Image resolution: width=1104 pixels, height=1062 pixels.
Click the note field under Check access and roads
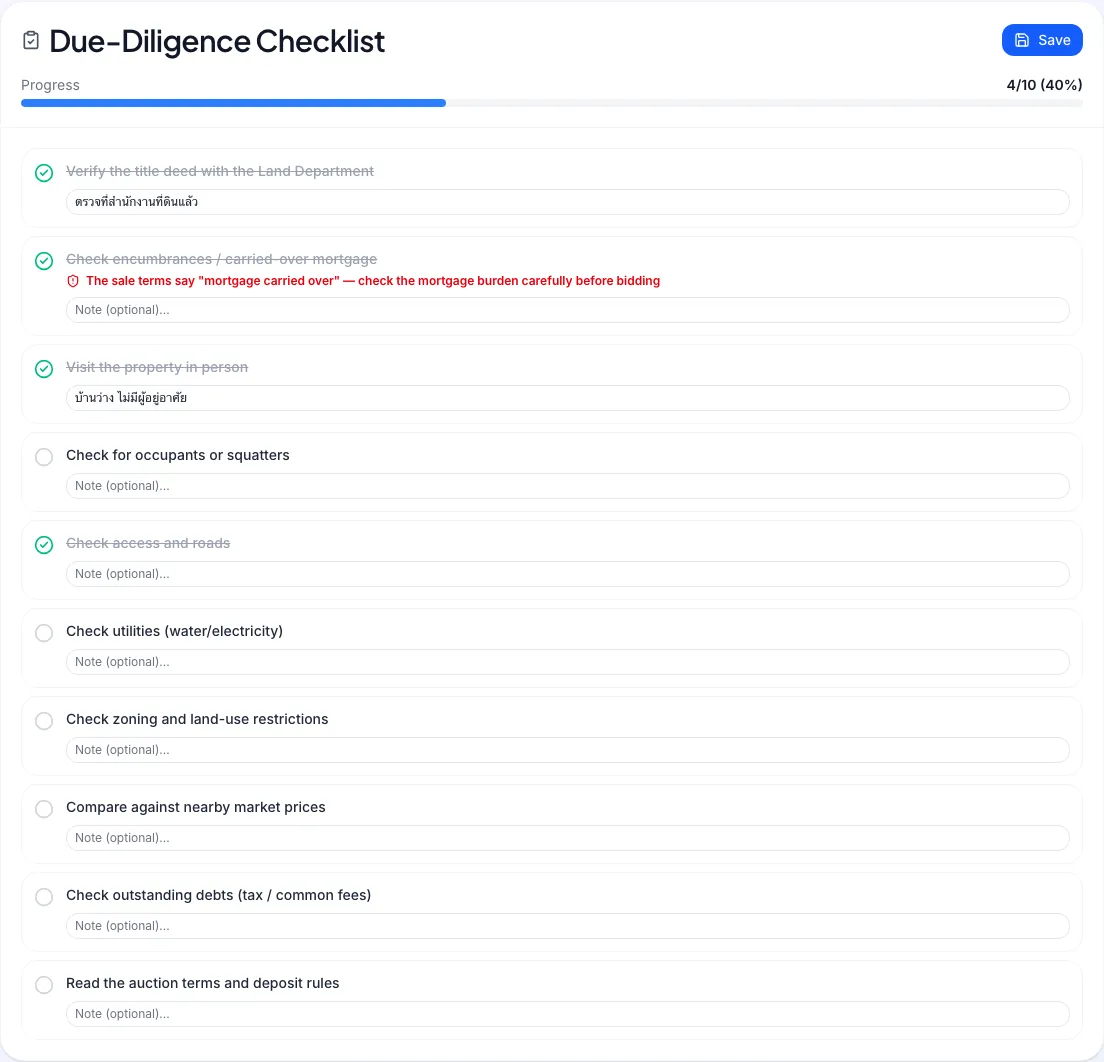[x=567, y=574]
